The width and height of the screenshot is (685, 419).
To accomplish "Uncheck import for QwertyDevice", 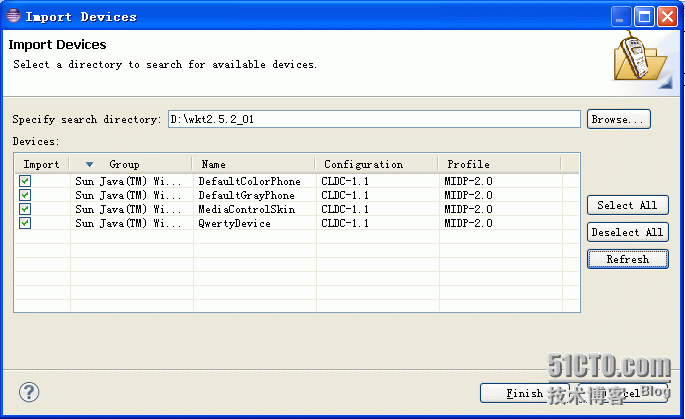I will [25, 223].
